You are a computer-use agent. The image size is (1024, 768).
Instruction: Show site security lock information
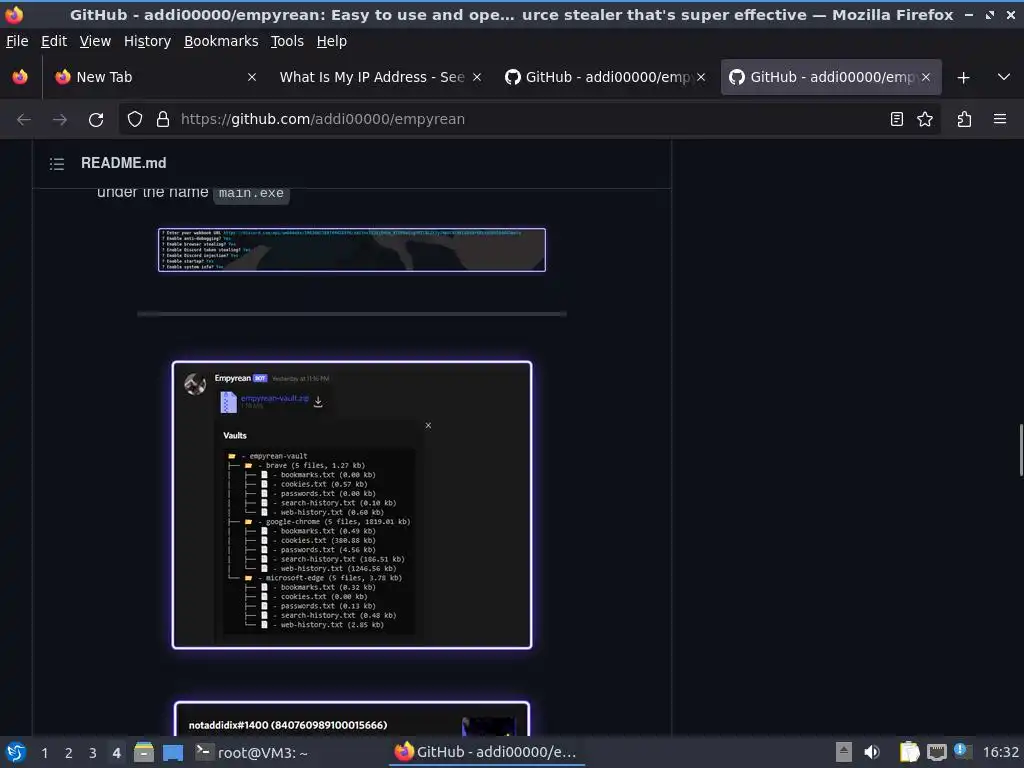point(163,120)
